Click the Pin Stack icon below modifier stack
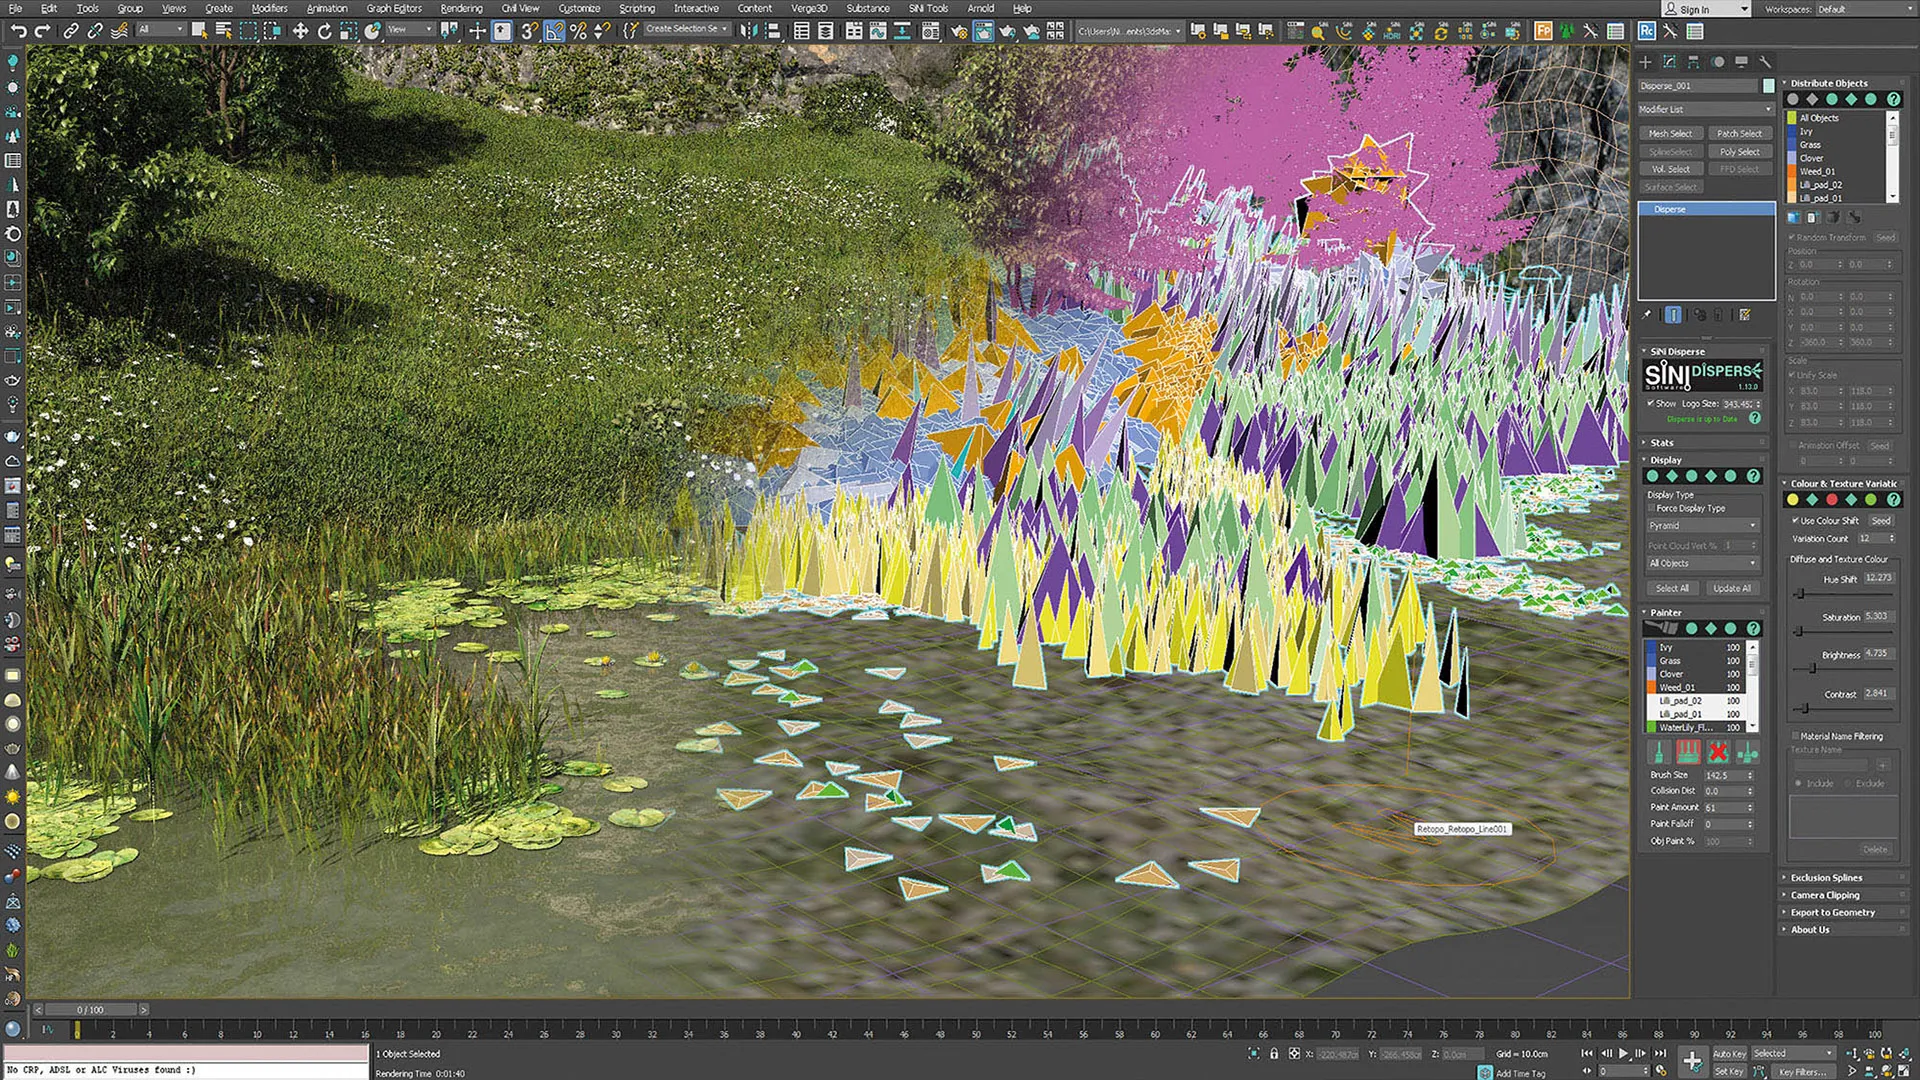Screen dimensions: 1920x1080 point(1648,315)
